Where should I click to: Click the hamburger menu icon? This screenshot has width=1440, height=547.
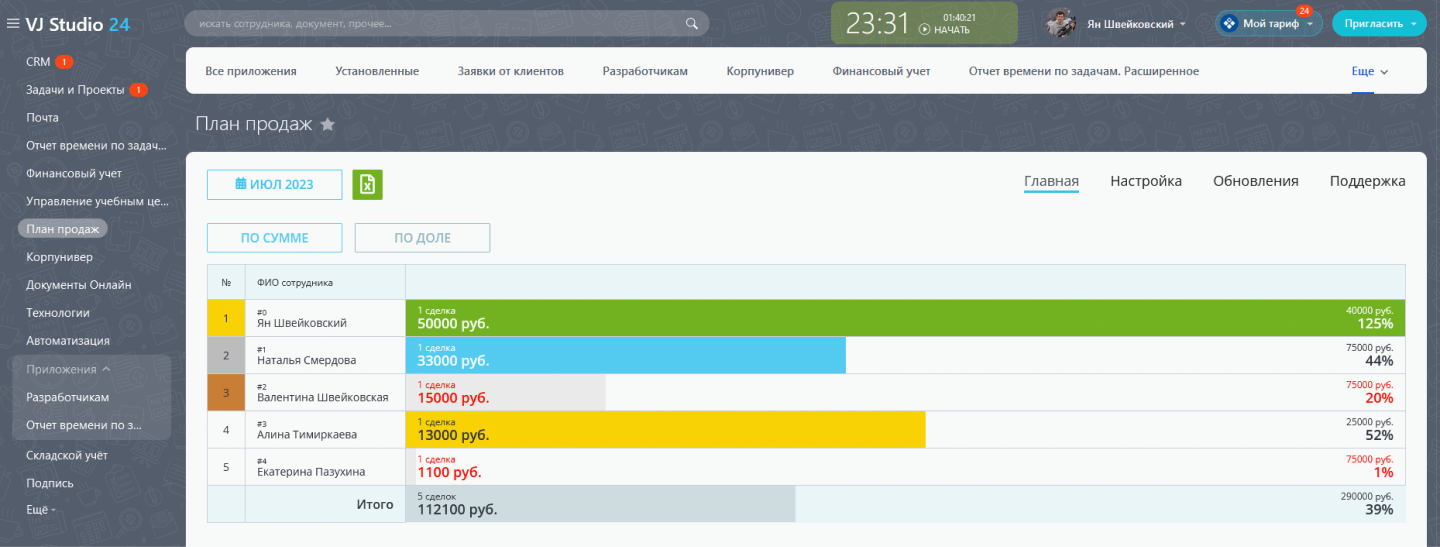[13, 24]
